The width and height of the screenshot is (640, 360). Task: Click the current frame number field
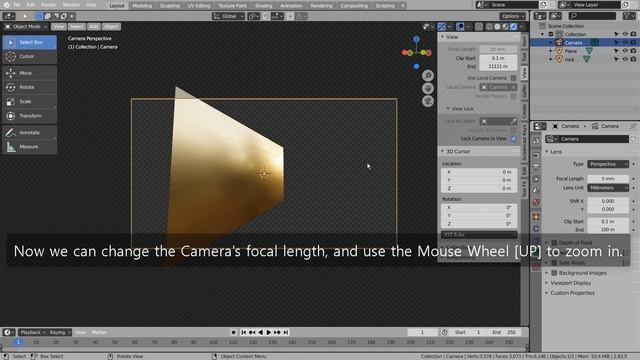pyautogui.click(x=422, y=332)
